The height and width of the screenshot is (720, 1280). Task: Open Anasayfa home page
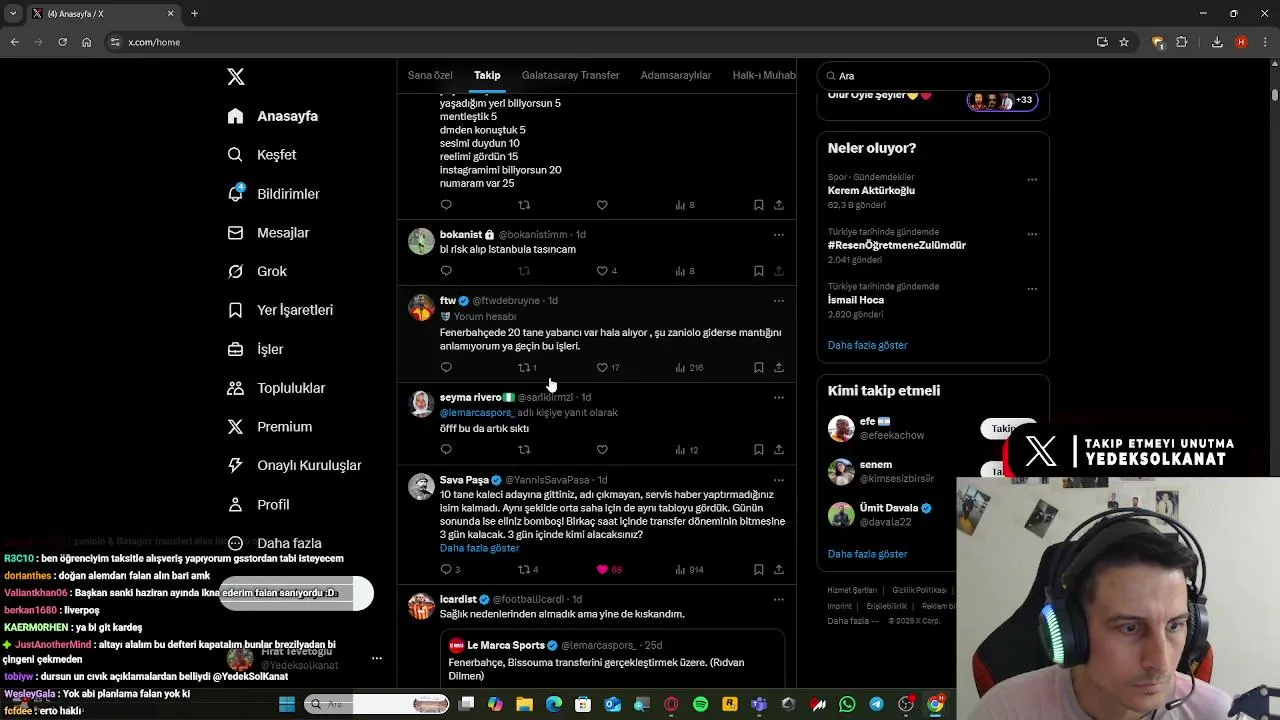[x=272, y=116]
